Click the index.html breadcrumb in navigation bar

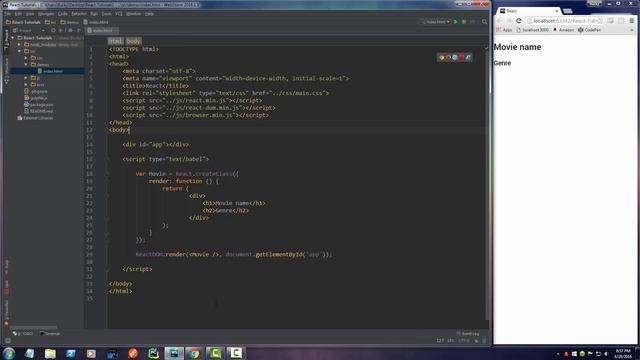tap(96, 22)
